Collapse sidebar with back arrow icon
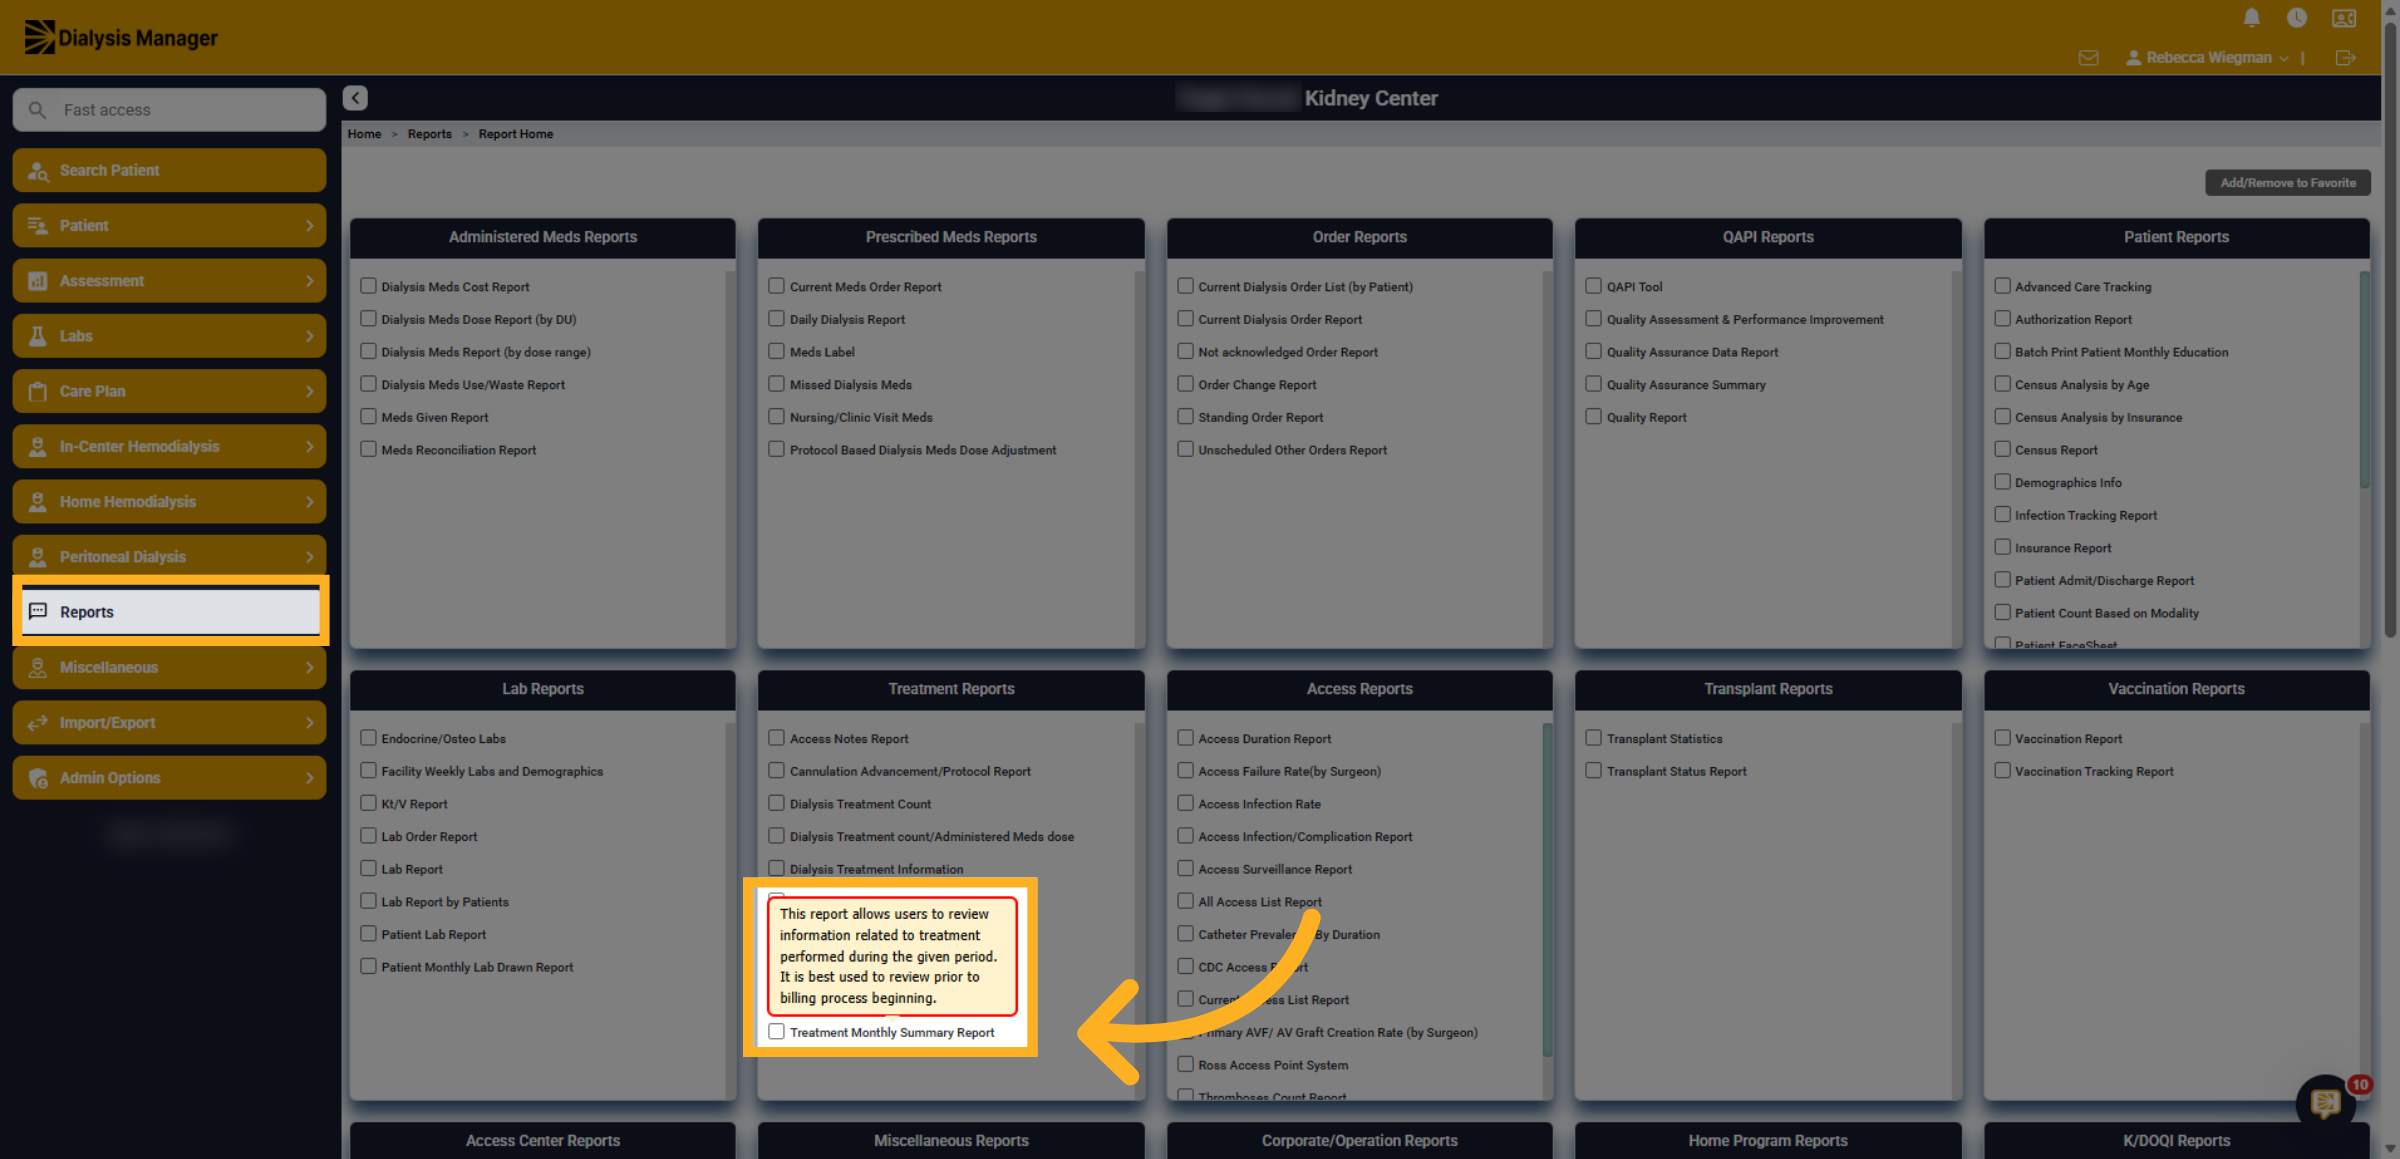This screenshot has width=2400, height=1159. (355, 98)
